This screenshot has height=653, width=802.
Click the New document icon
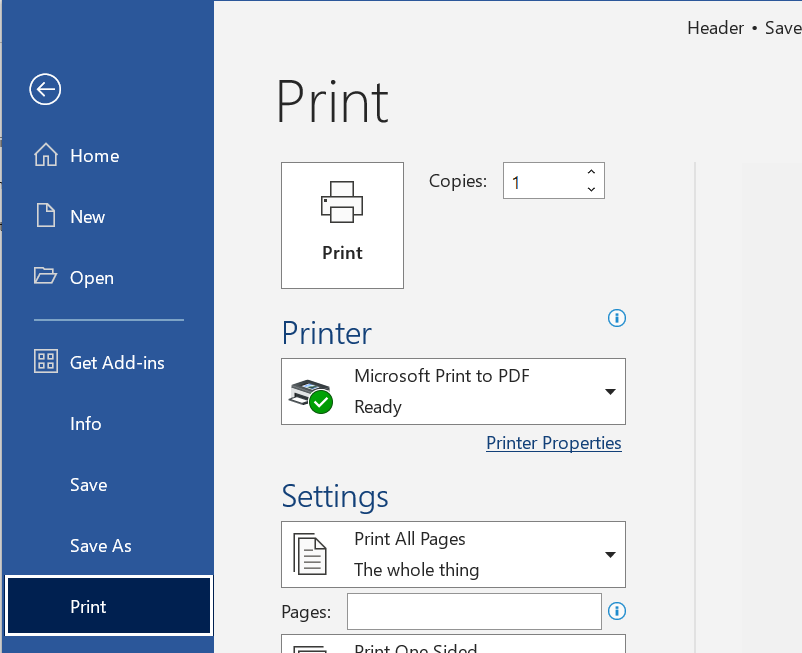tap(43, 216)
